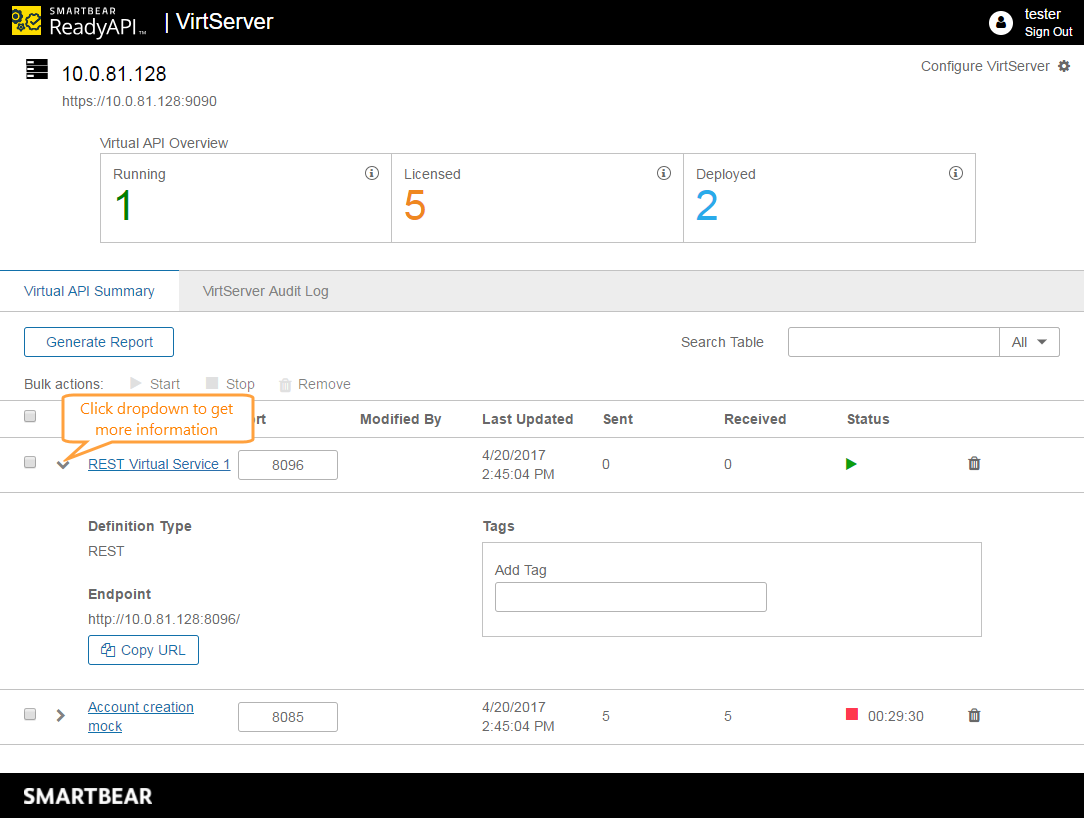Image resolution: width=1084 pixels, height=818 pixels.
Task: Show info for Licensed virtual APIs
Action: tap(664, 173)
